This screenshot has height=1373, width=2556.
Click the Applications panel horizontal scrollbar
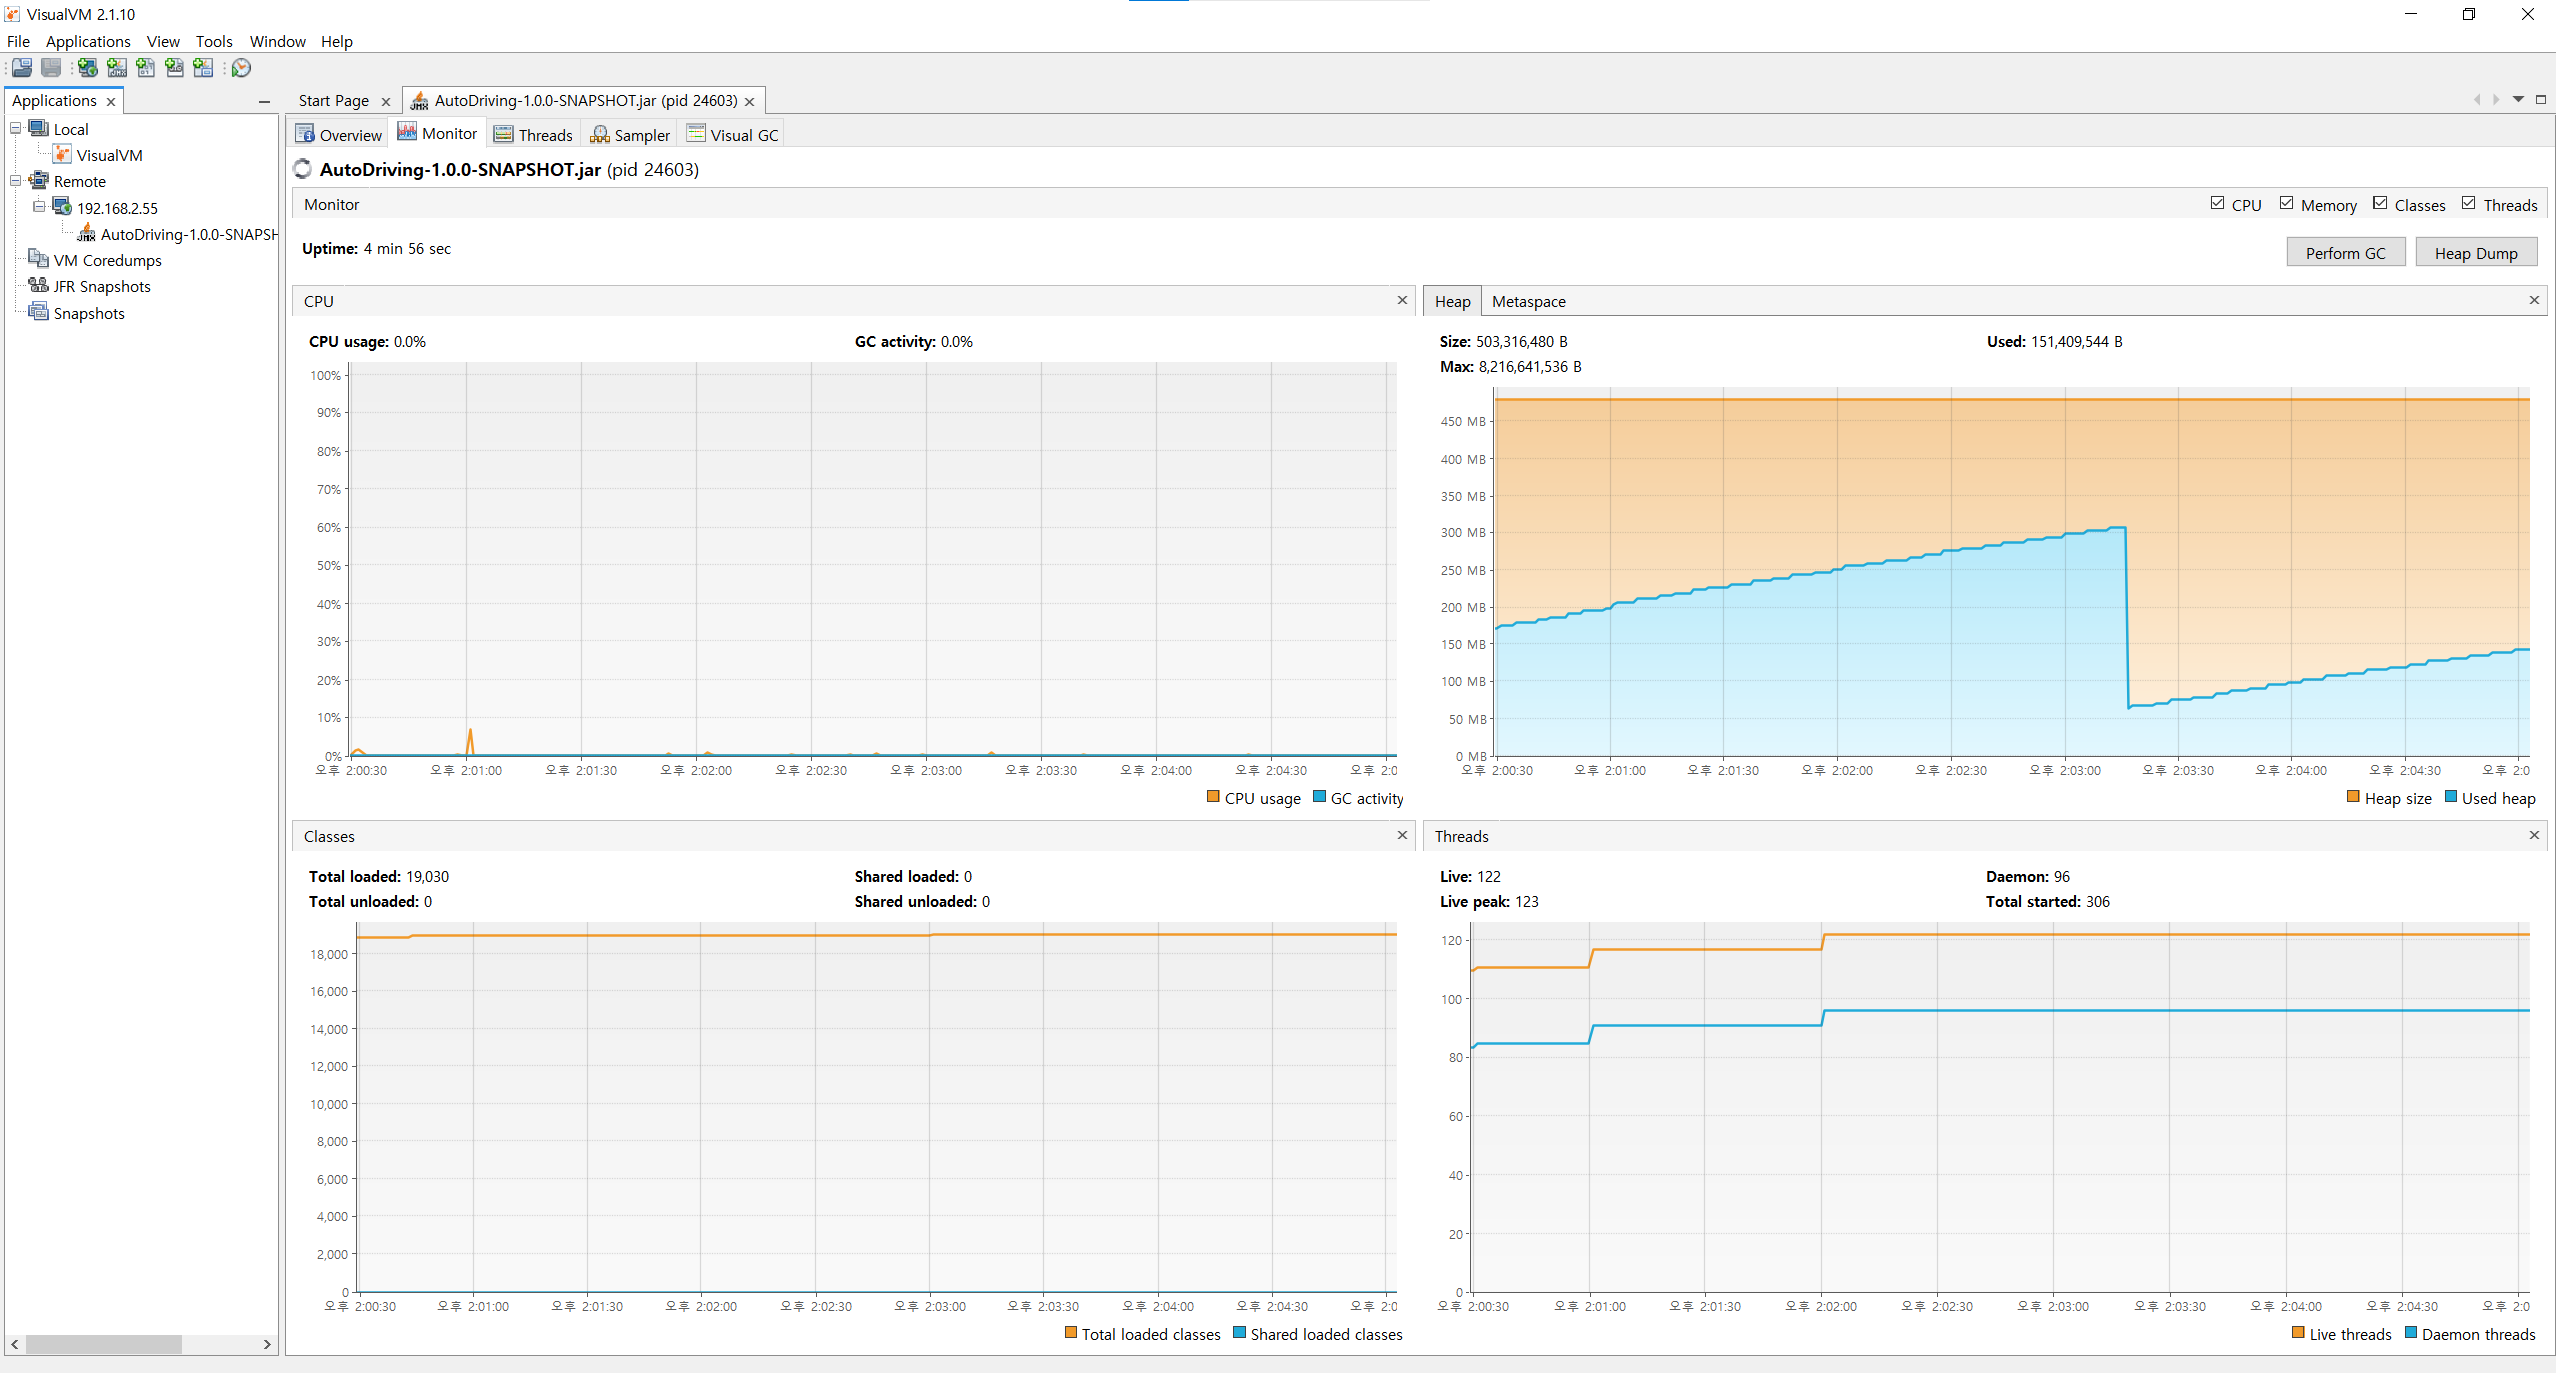pos(104,1344)
